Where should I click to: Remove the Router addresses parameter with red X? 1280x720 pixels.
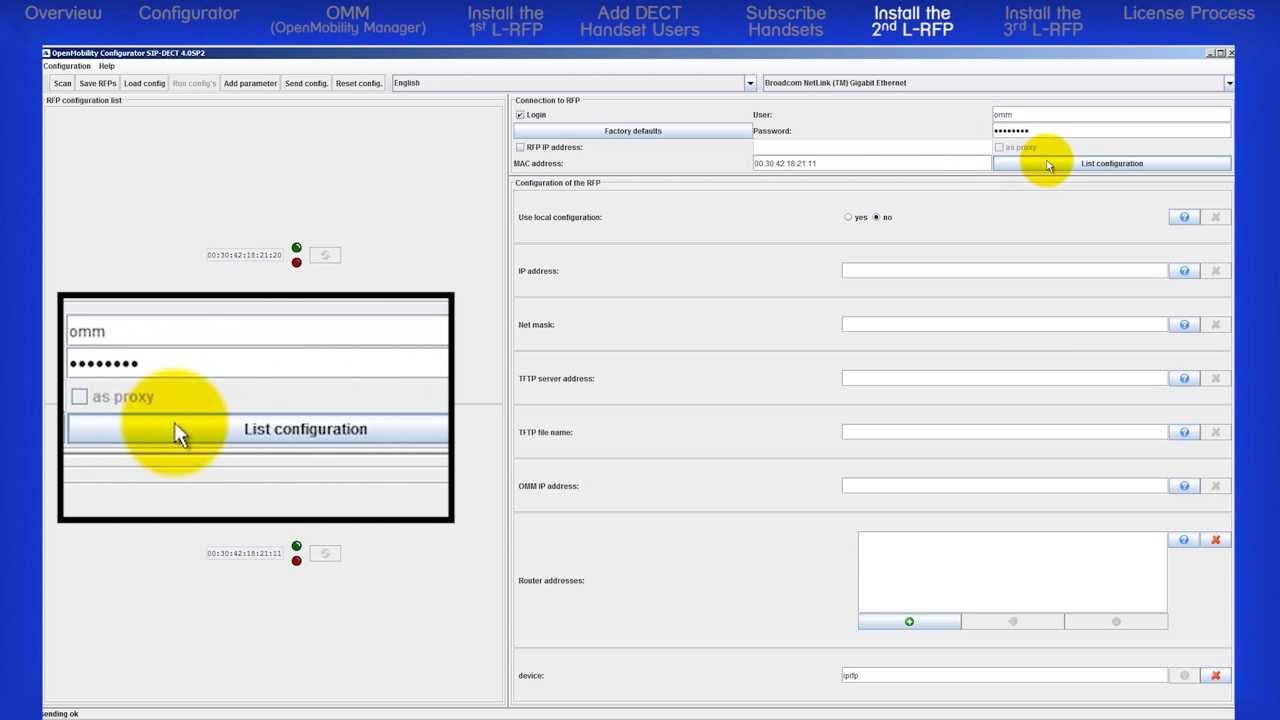point(1216,540)
